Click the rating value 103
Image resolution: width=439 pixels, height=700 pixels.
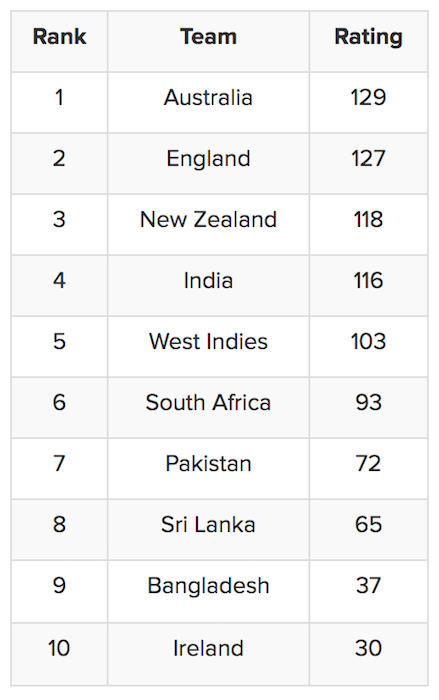[368, 342]
